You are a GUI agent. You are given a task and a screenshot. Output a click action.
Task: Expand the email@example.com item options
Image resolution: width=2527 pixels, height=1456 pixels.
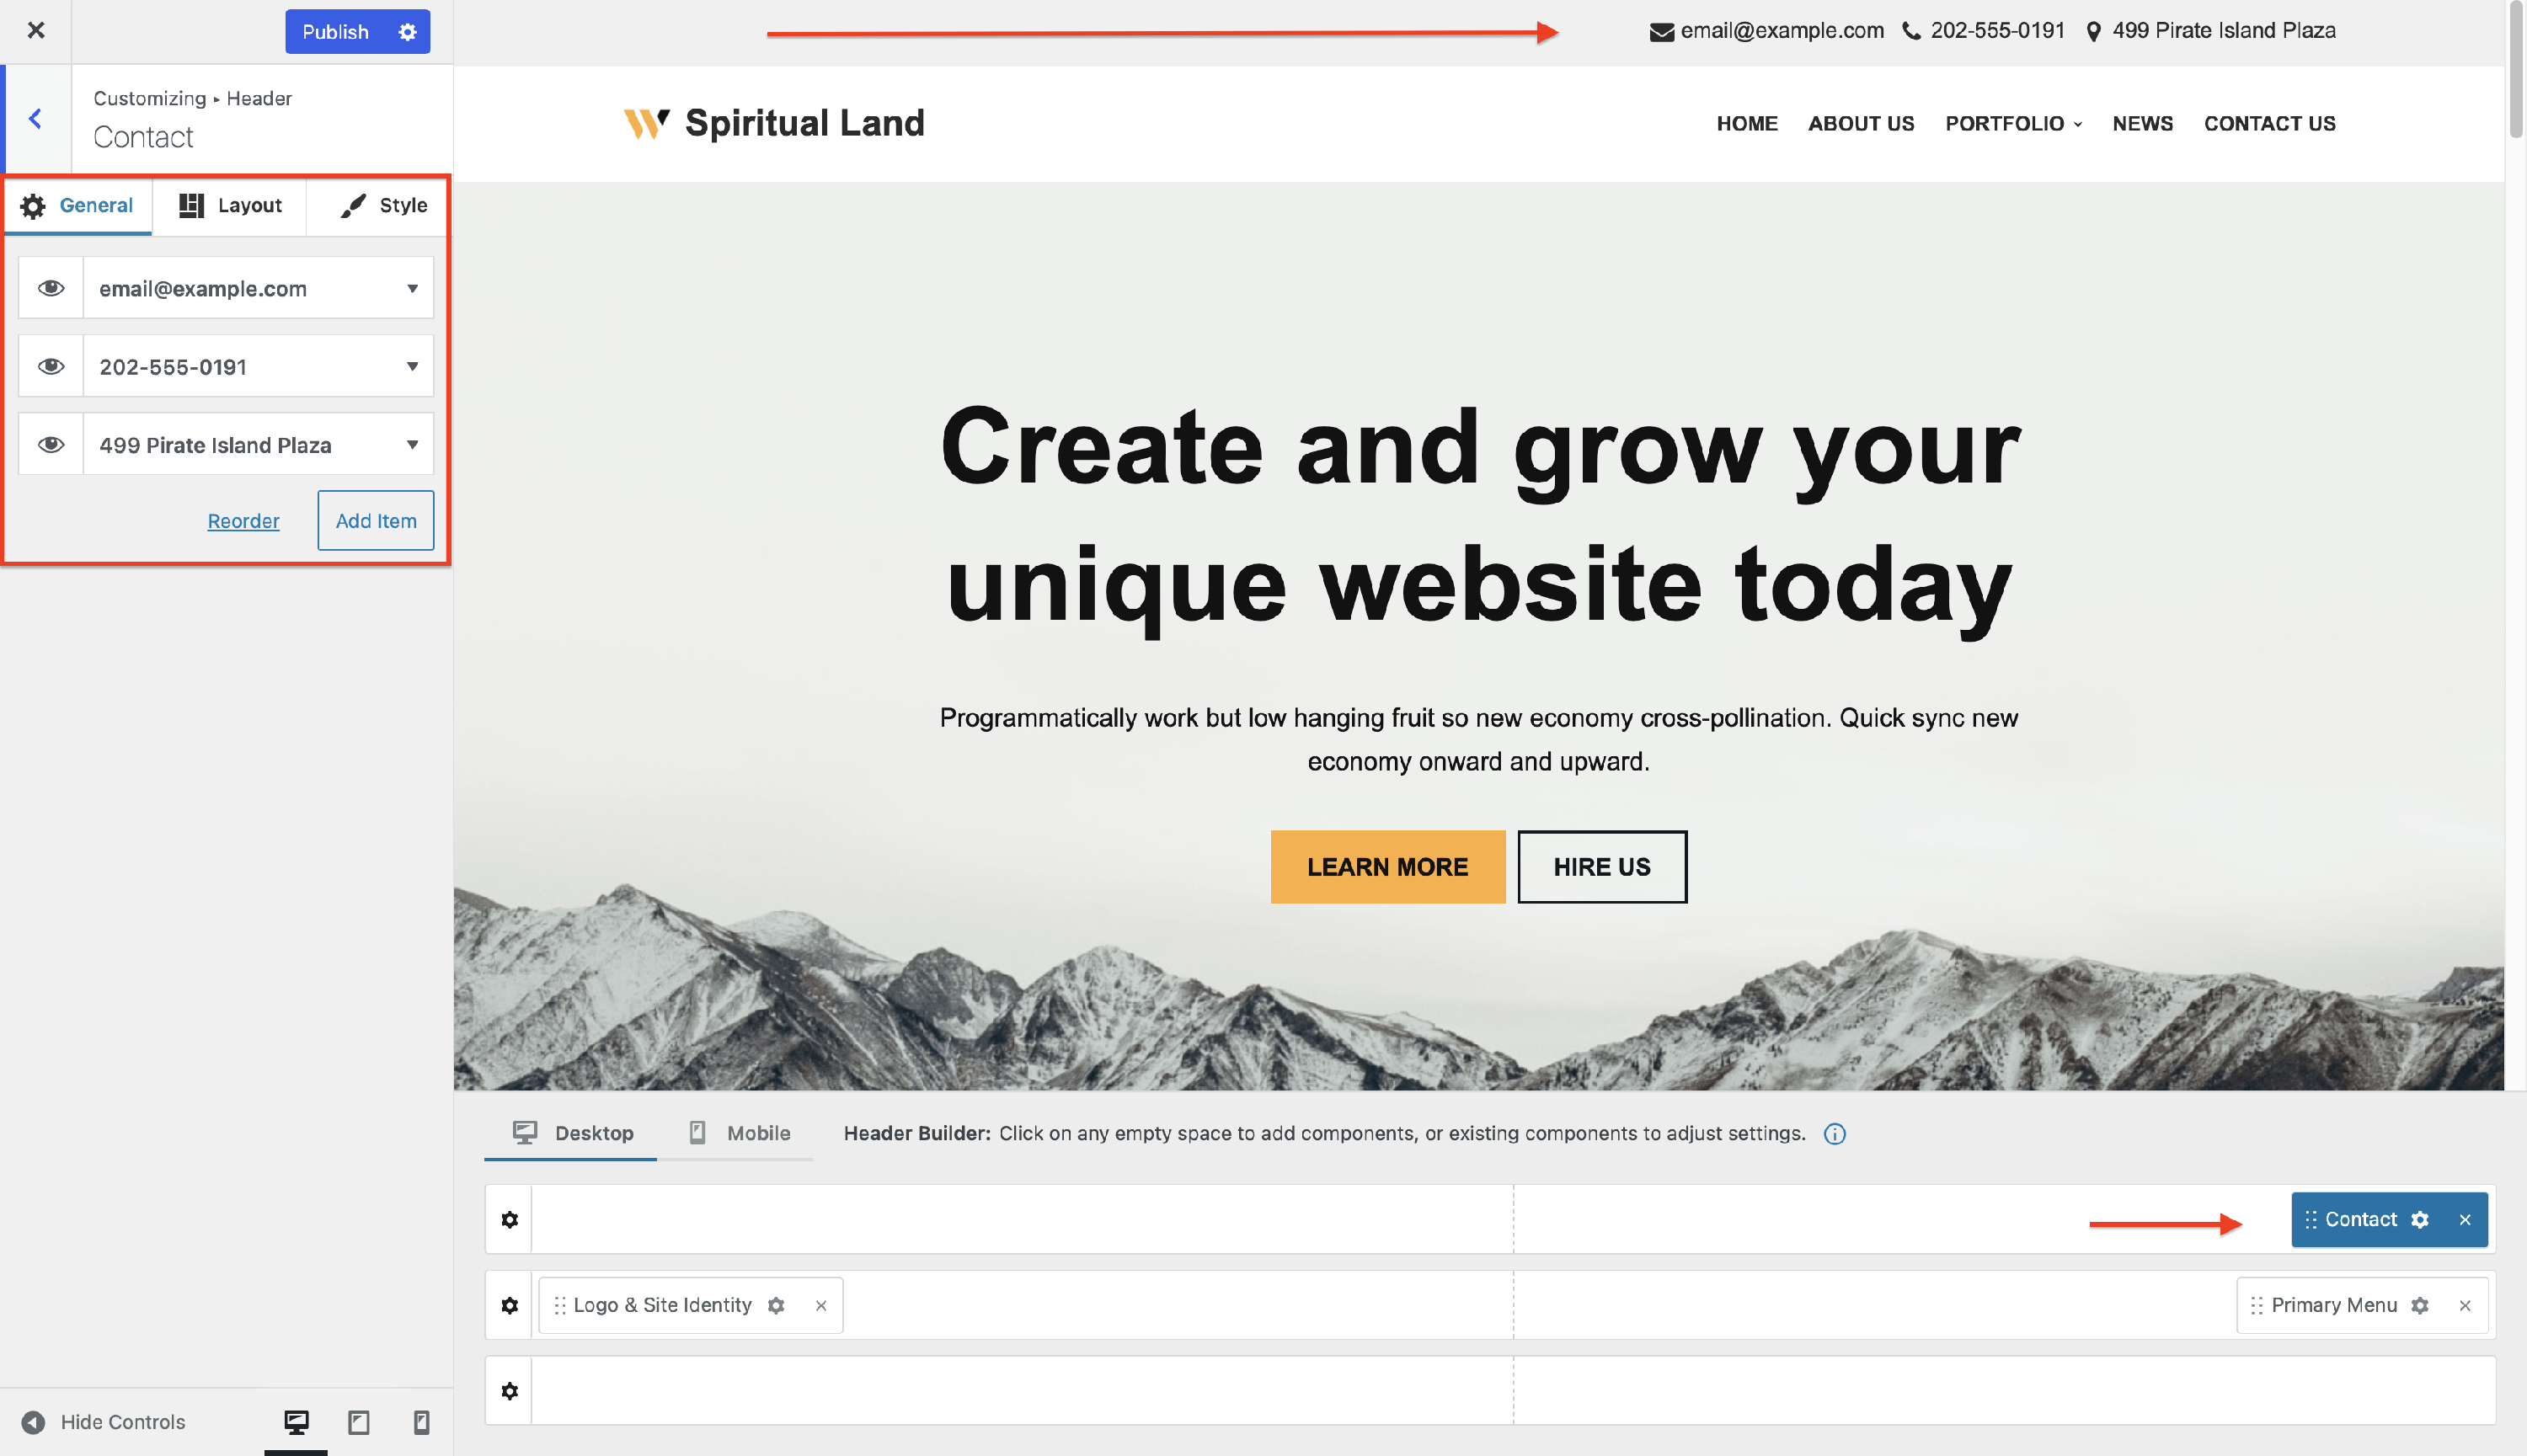pyautogui.click(x=412, y=289)
